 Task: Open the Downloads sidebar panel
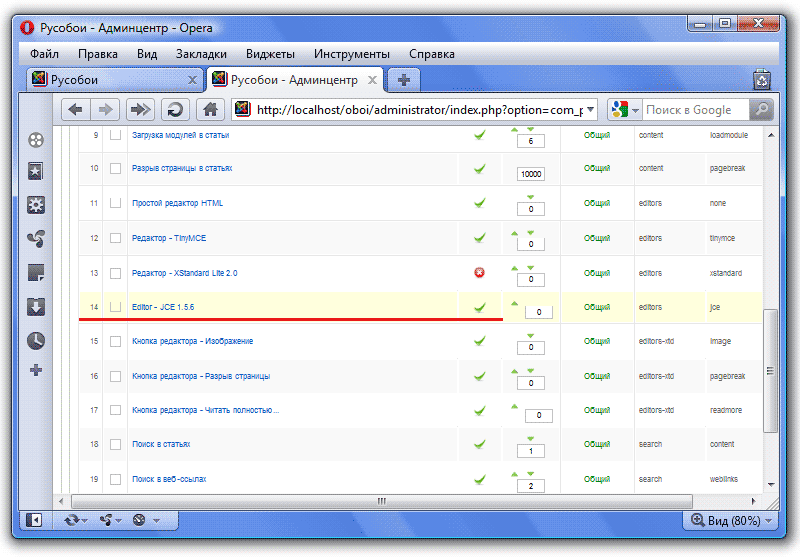pyautogui.click(x=36, y=307)
